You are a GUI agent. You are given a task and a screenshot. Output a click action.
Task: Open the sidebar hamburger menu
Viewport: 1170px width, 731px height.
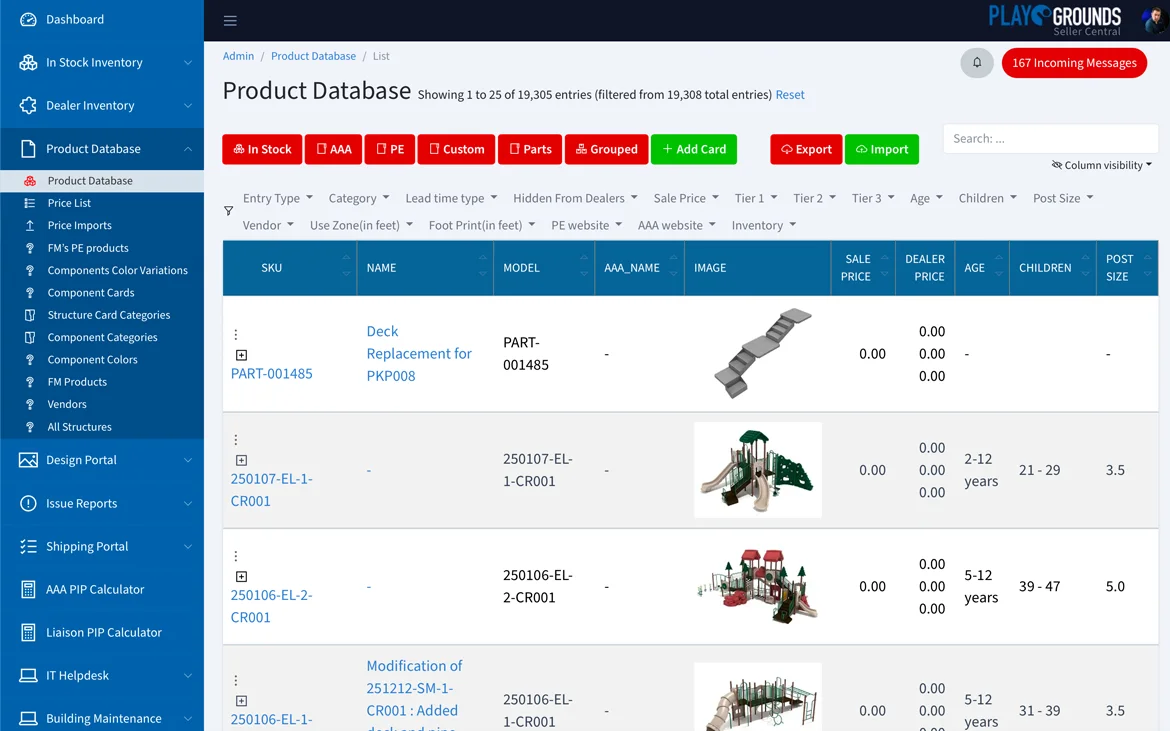[x=230, y=20]
